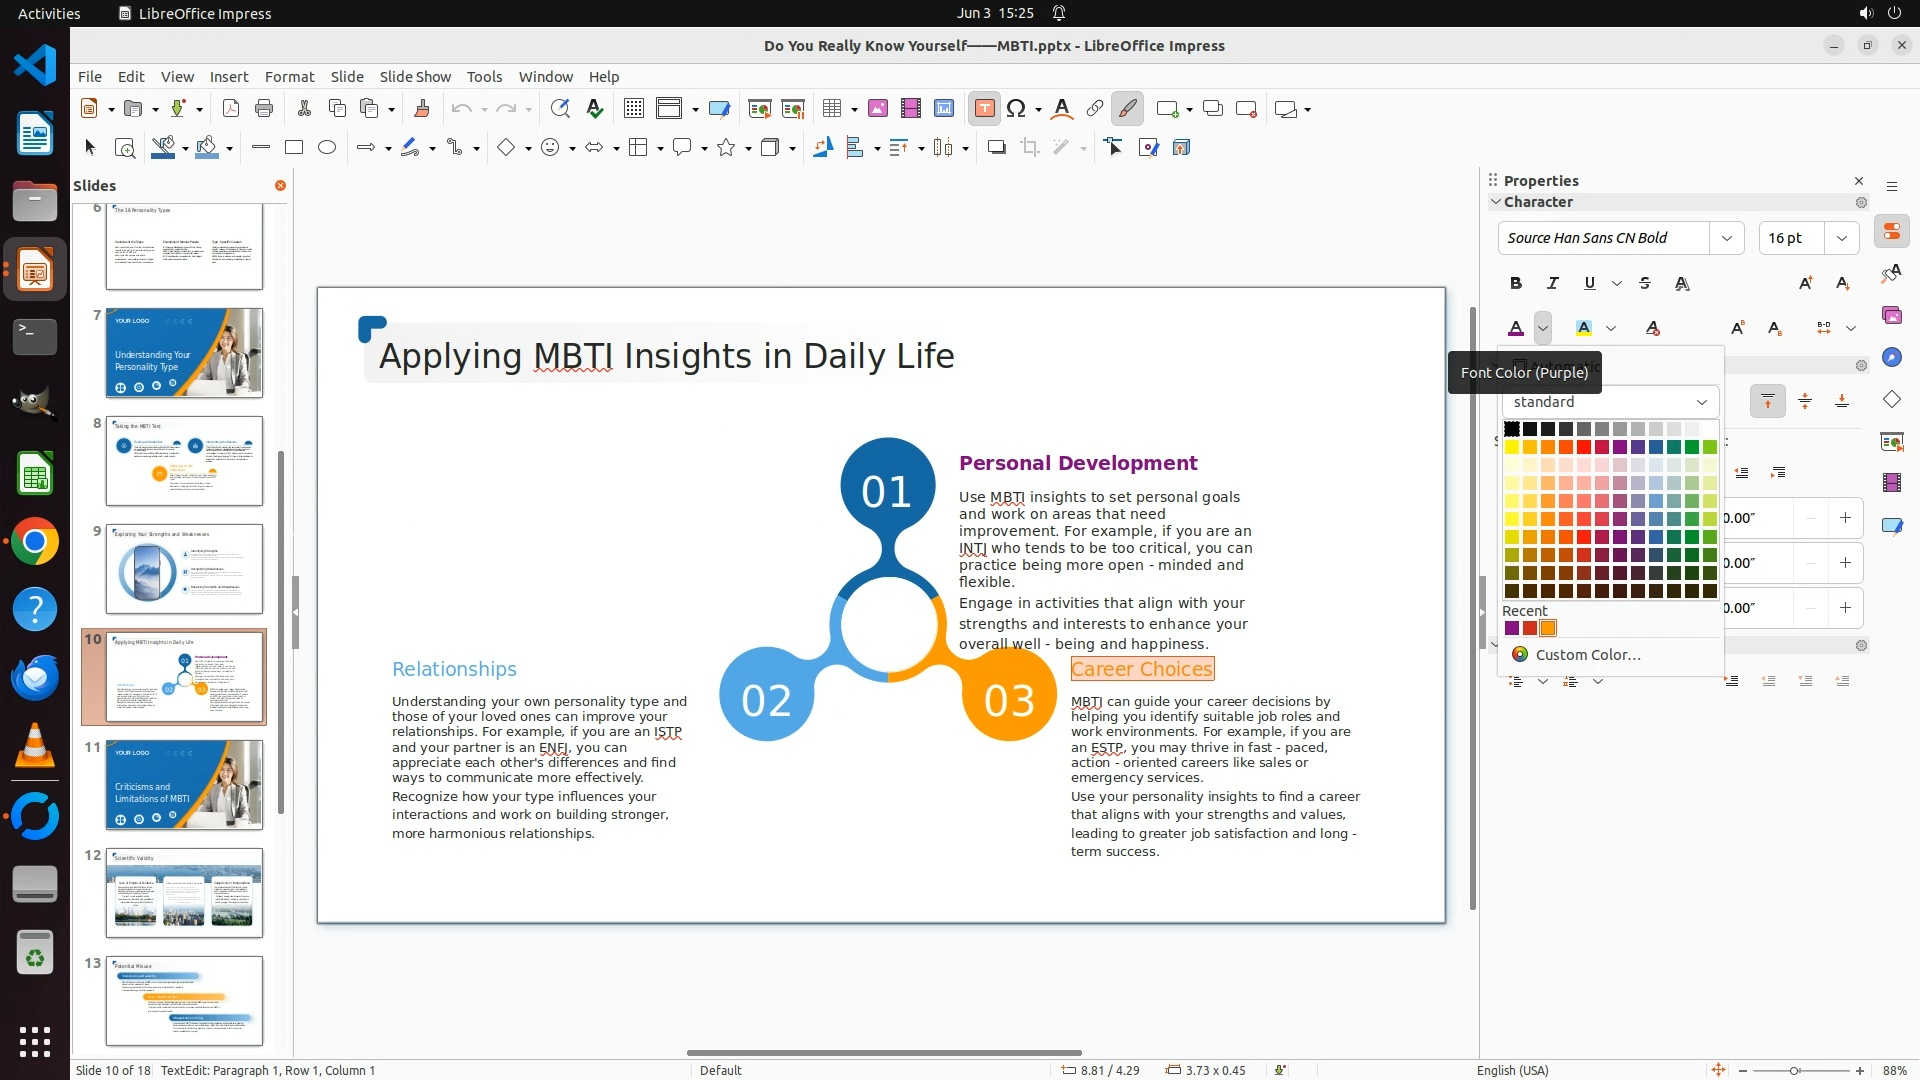The width and height of the screenshot is (1920, 1080).
Task: Click the Display Grid toolbar icon
Action: [633, 109]
